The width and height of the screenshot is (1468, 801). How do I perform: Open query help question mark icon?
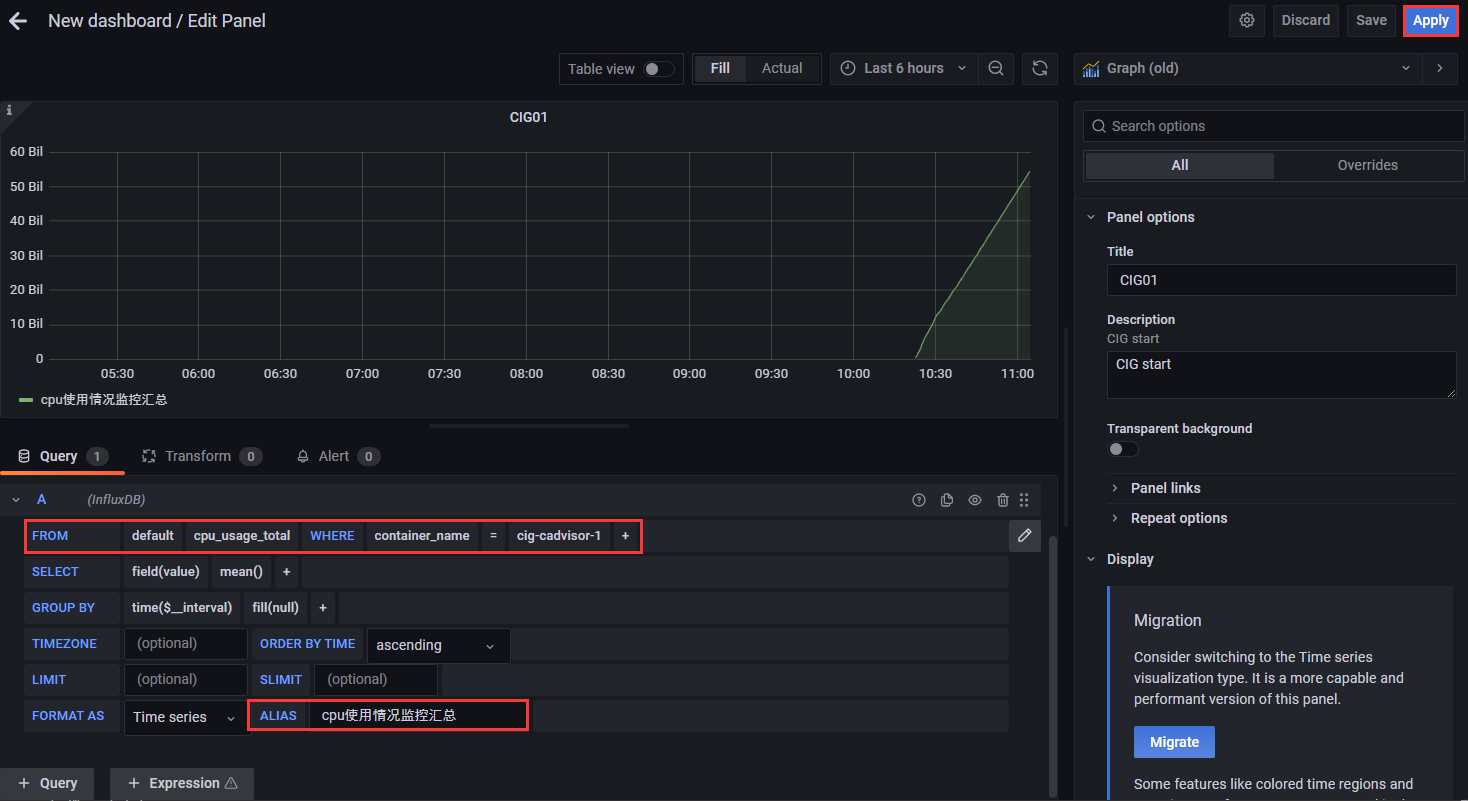pos(919,500)
